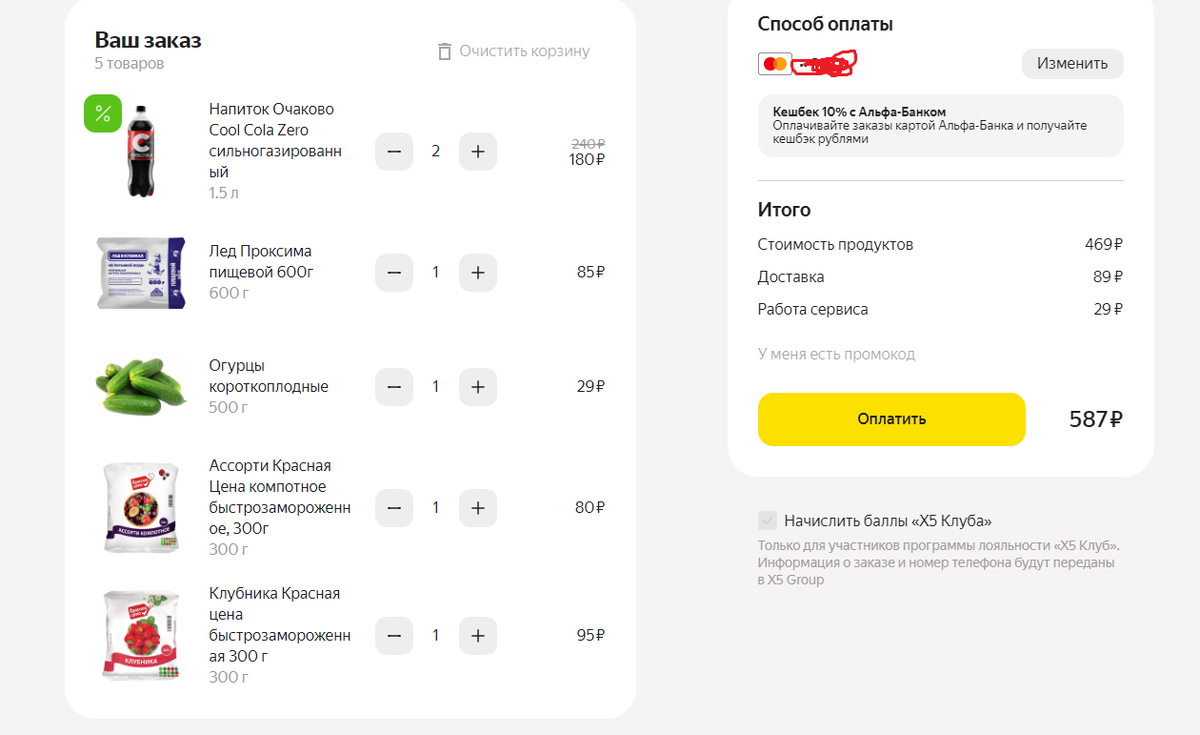Image resolution: width=1200 pixels, height=735 pixels.
Task: Toggle the «X5 Клуба» points checkbox
Action: click(x=768, y=521)
